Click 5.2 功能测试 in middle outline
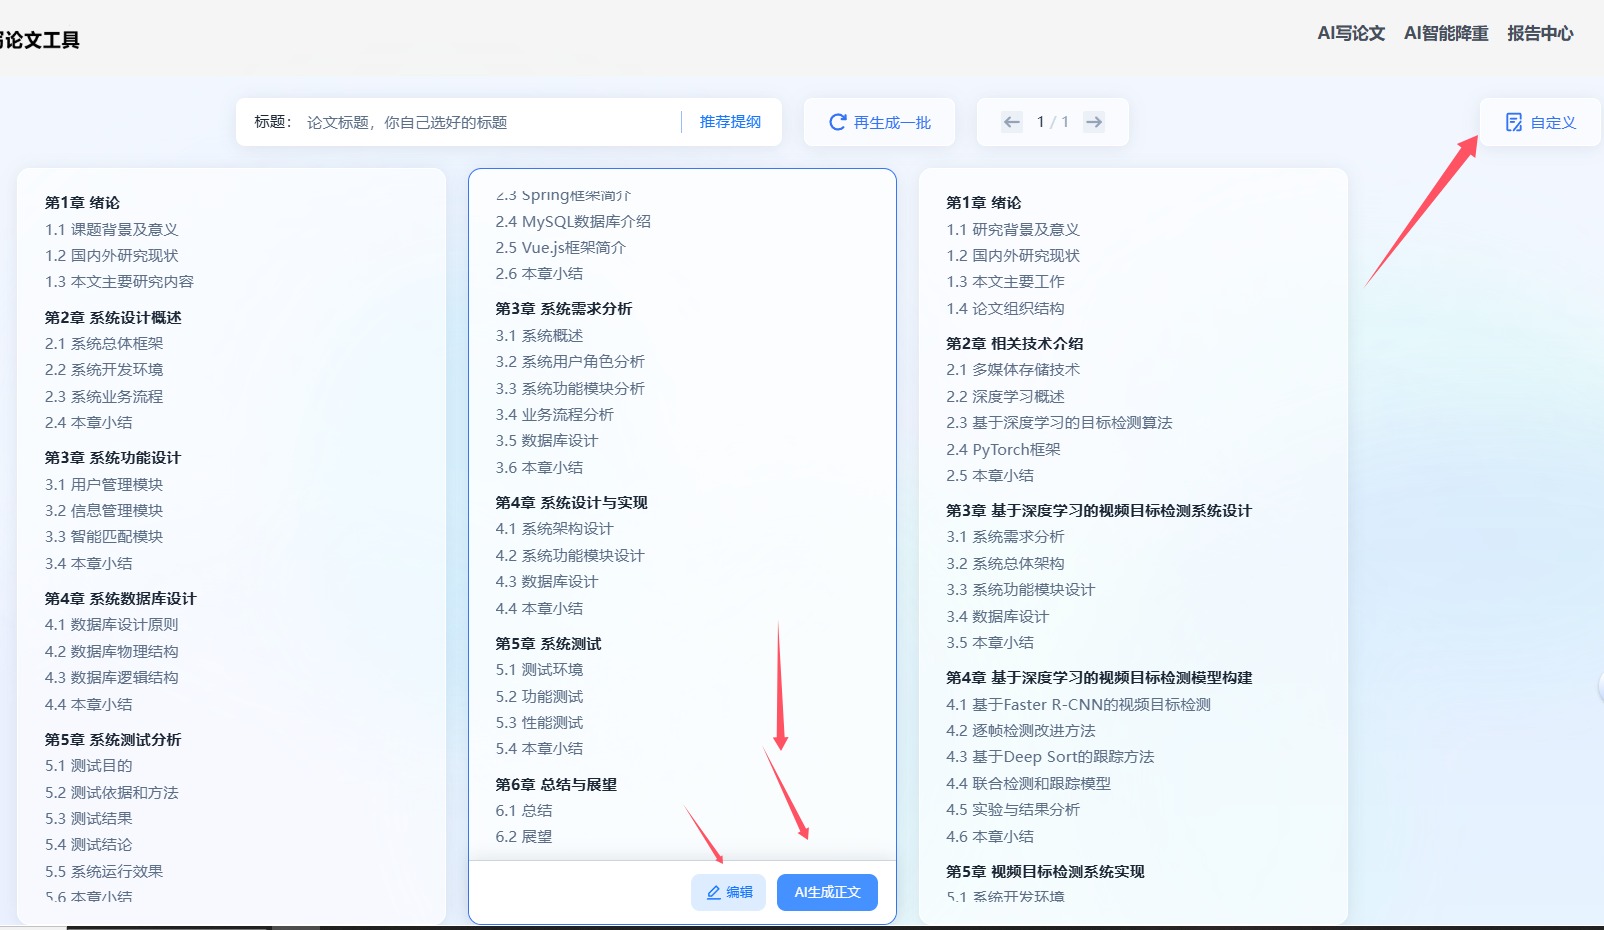Viewport: 1604px width, 930px height. pos(539,696)
